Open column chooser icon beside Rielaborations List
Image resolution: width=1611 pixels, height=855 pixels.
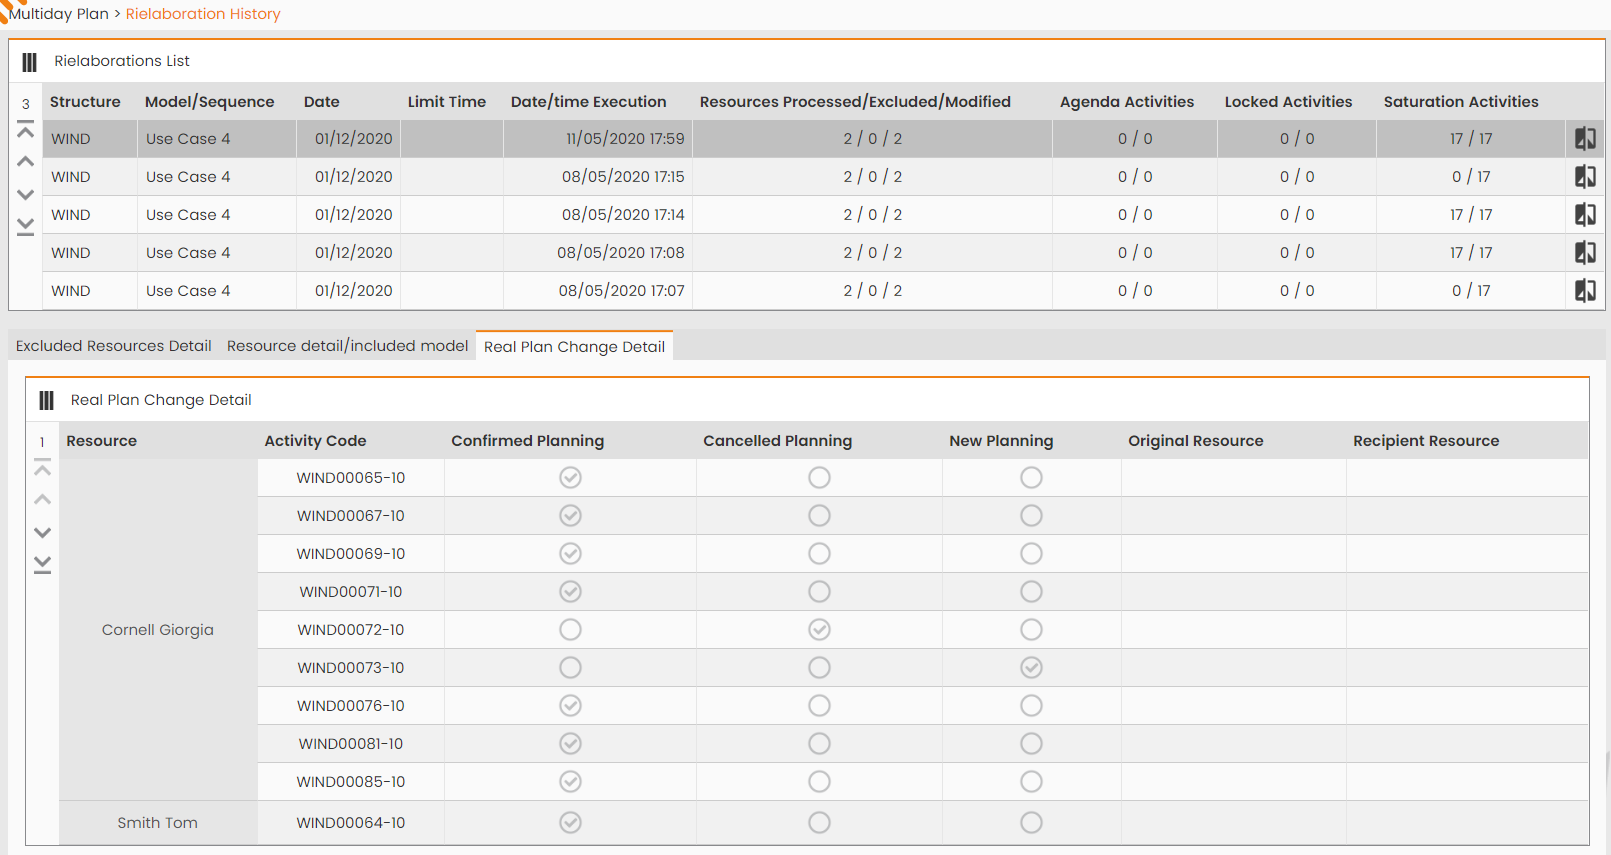(x=30, y=62)
